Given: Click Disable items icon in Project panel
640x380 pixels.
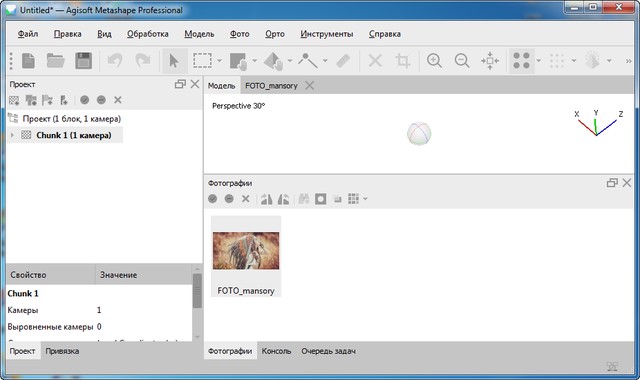Looking at the screenshot, I should [101, 100].
